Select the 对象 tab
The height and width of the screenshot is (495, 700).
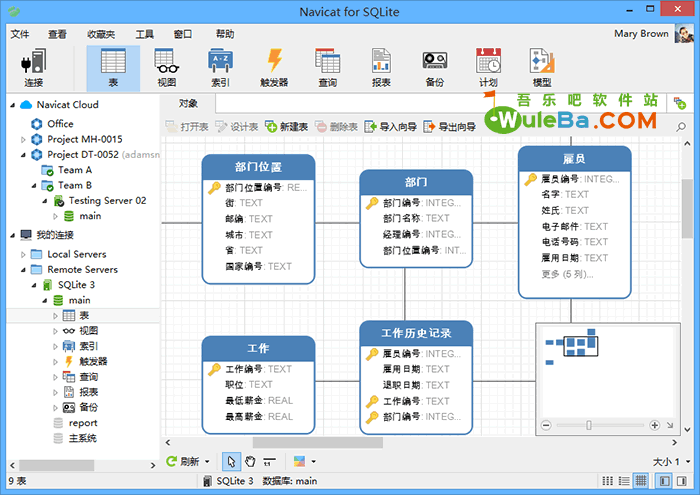point(188,104)
